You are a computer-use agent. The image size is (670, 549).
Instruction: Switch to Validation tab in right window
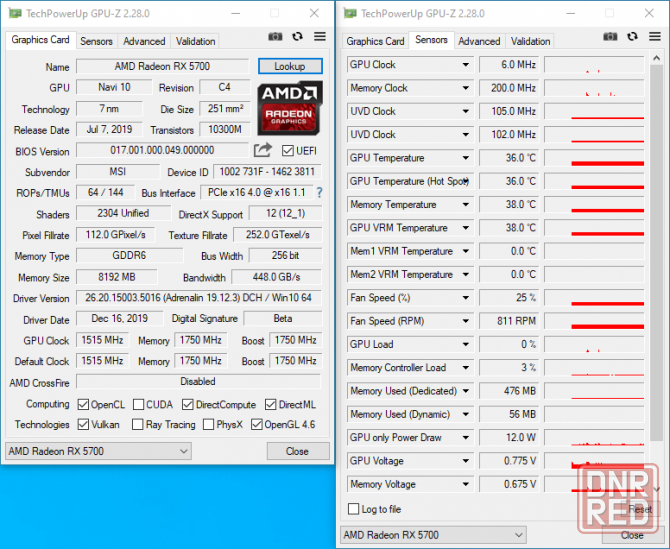(x=530, y=41)
